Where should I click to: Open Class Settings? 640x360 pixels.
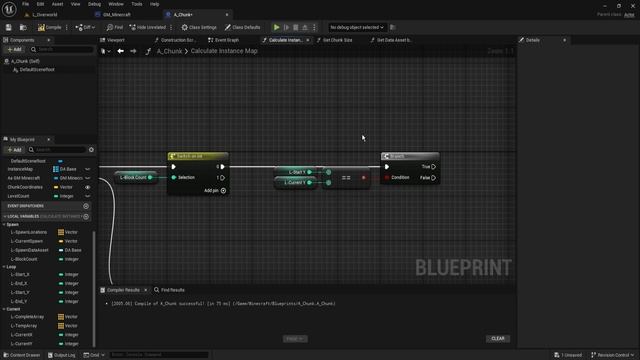point(199,27)
